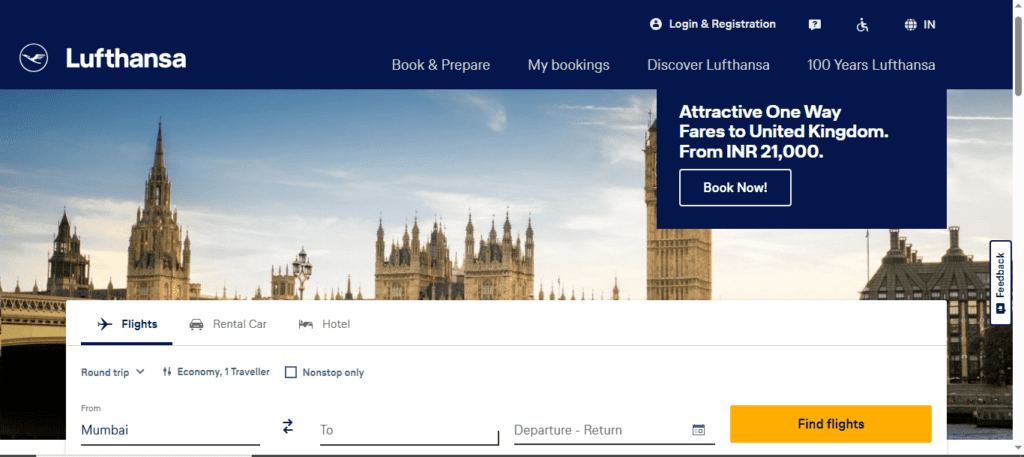The image size is (1024, 457).
Task: Expand the Round trip dropdown
Action: pyautogui.click(x=112, y=372)
